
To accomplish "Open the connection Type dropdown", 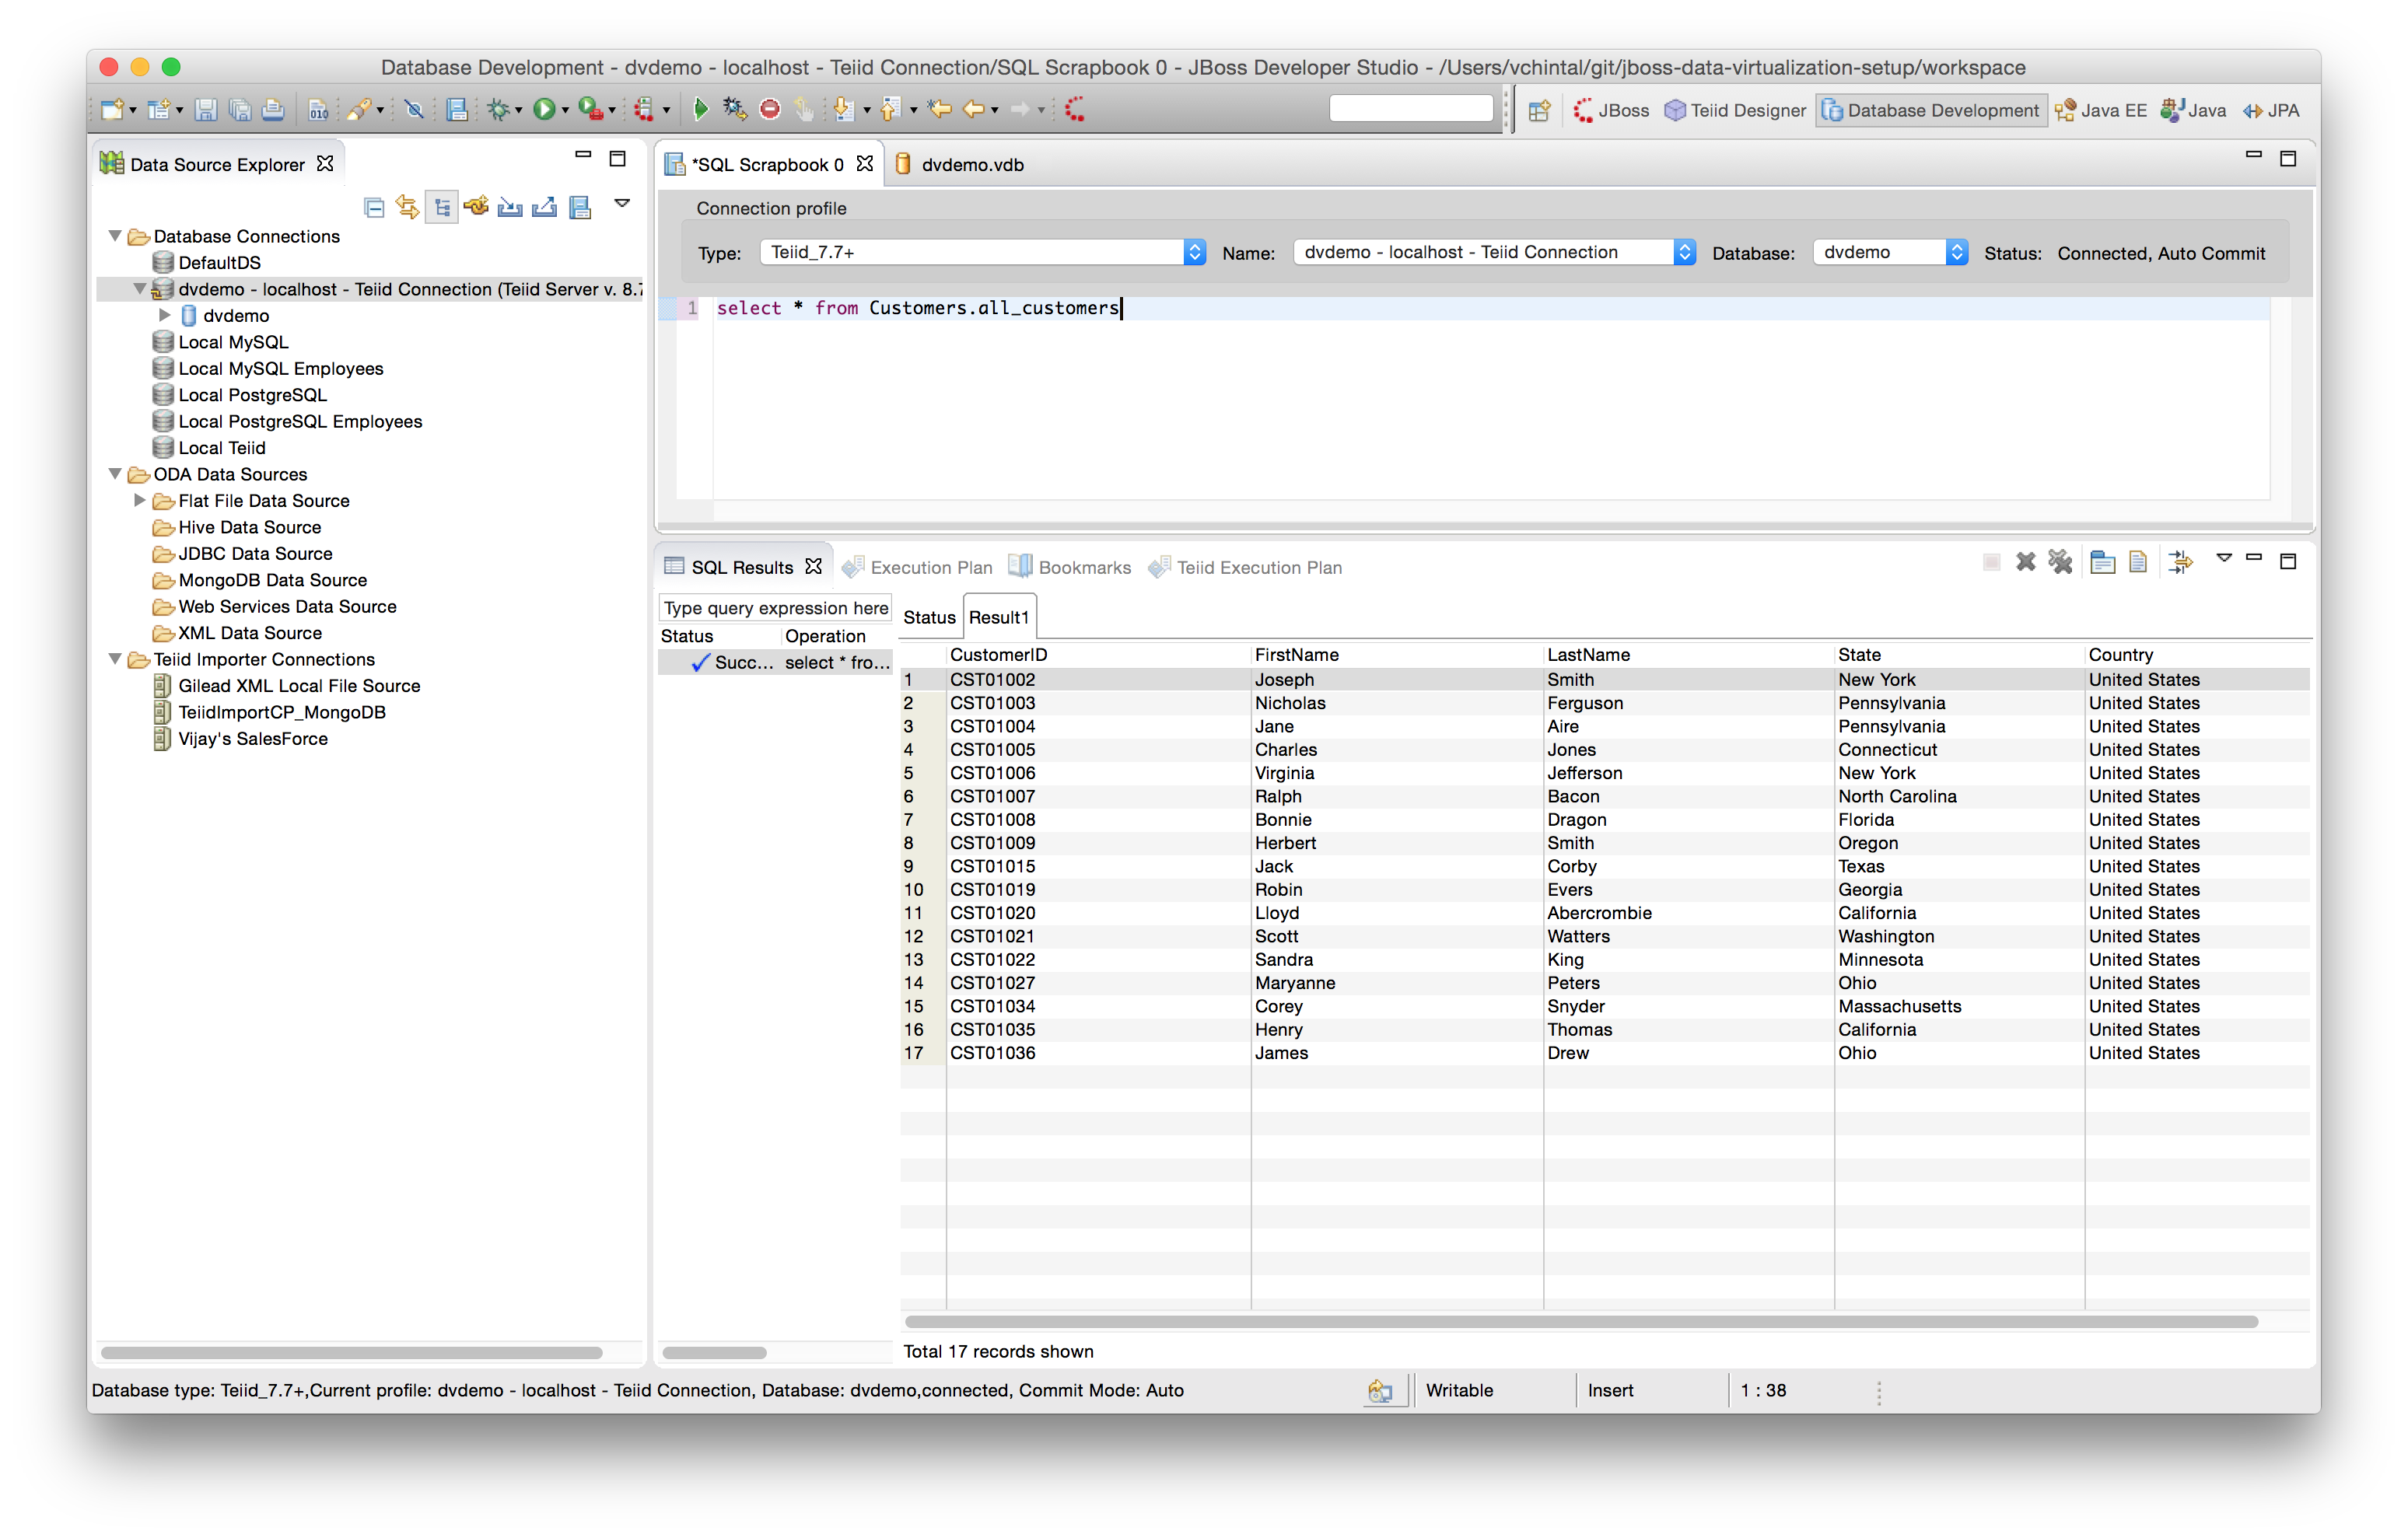I will (x=1192, y=252).
